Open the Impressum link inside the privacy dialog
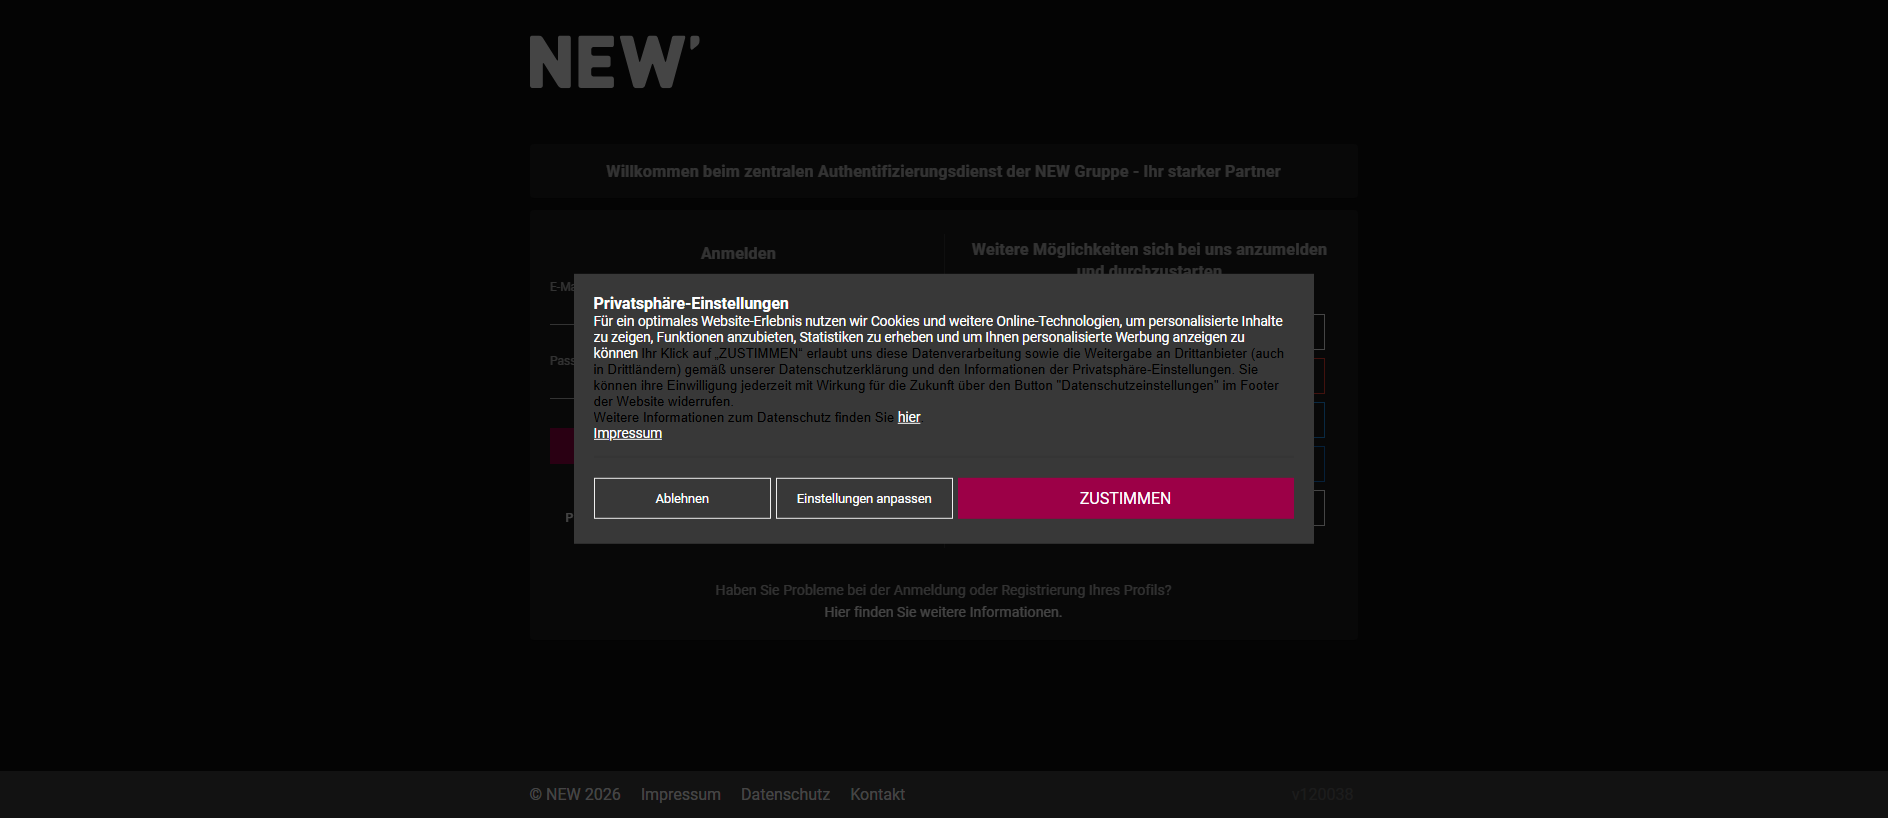 pyautogui.click(x=628, y=433)
